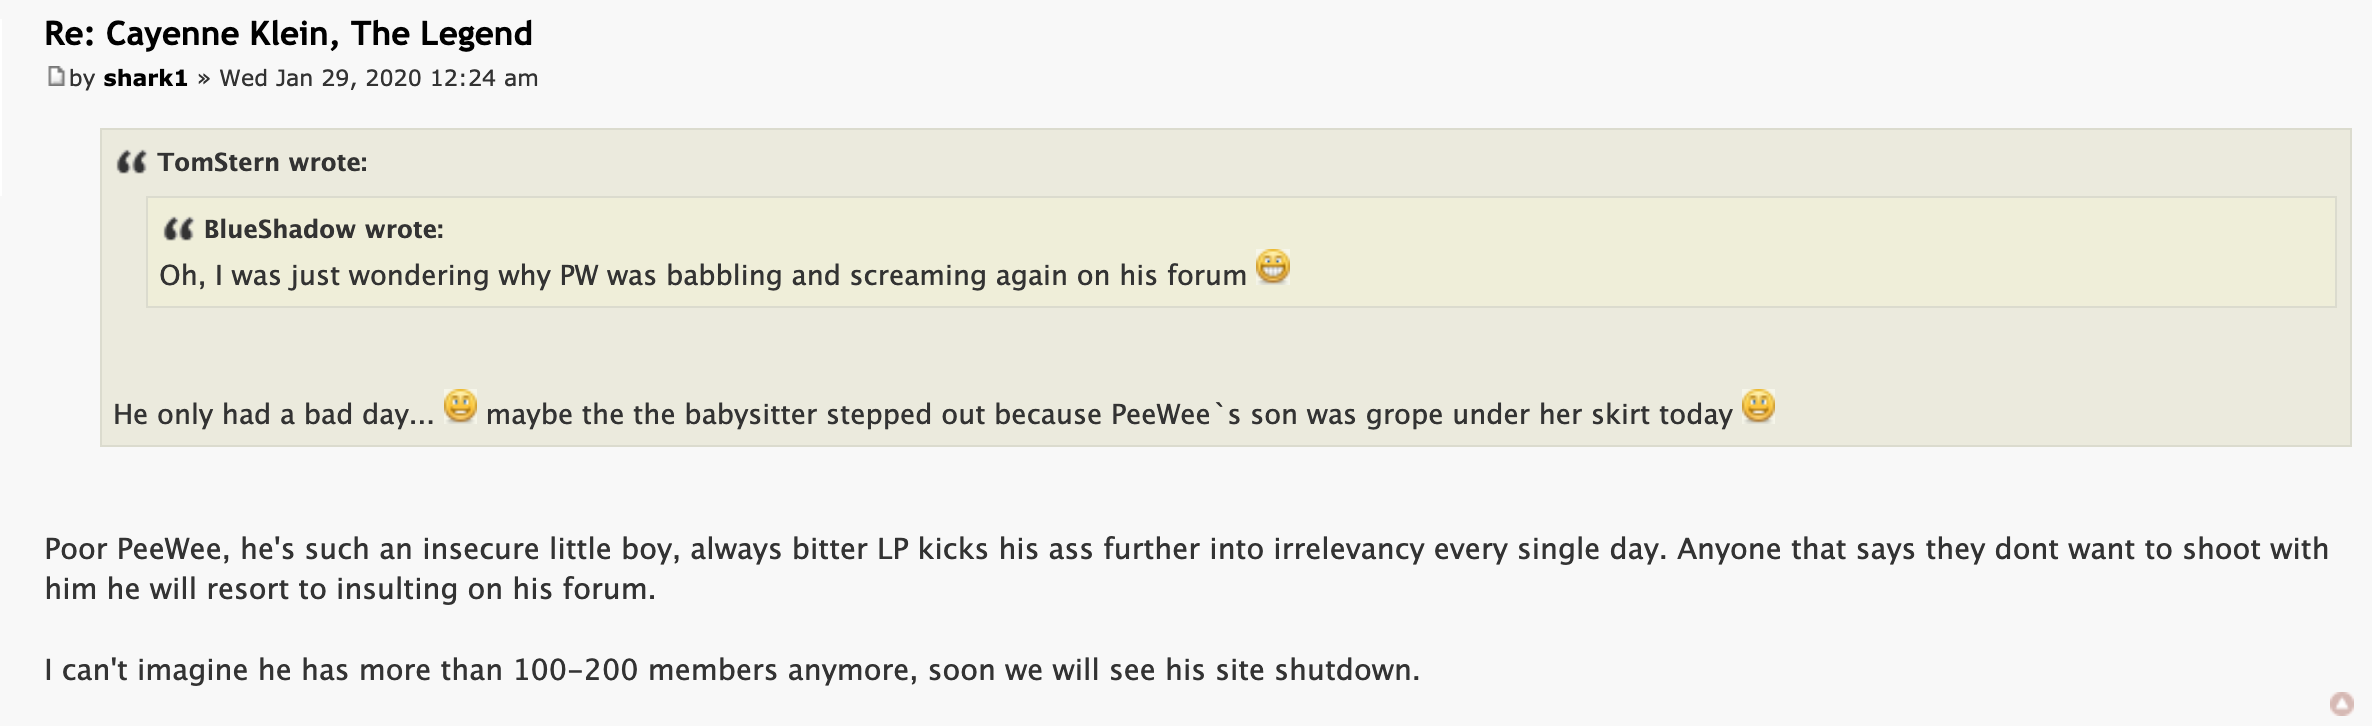Image resolution: width=2372 pixels, height=726 pixels.
Task: Click the line "him he will resort to insulting"
Action: coord(350,589)
